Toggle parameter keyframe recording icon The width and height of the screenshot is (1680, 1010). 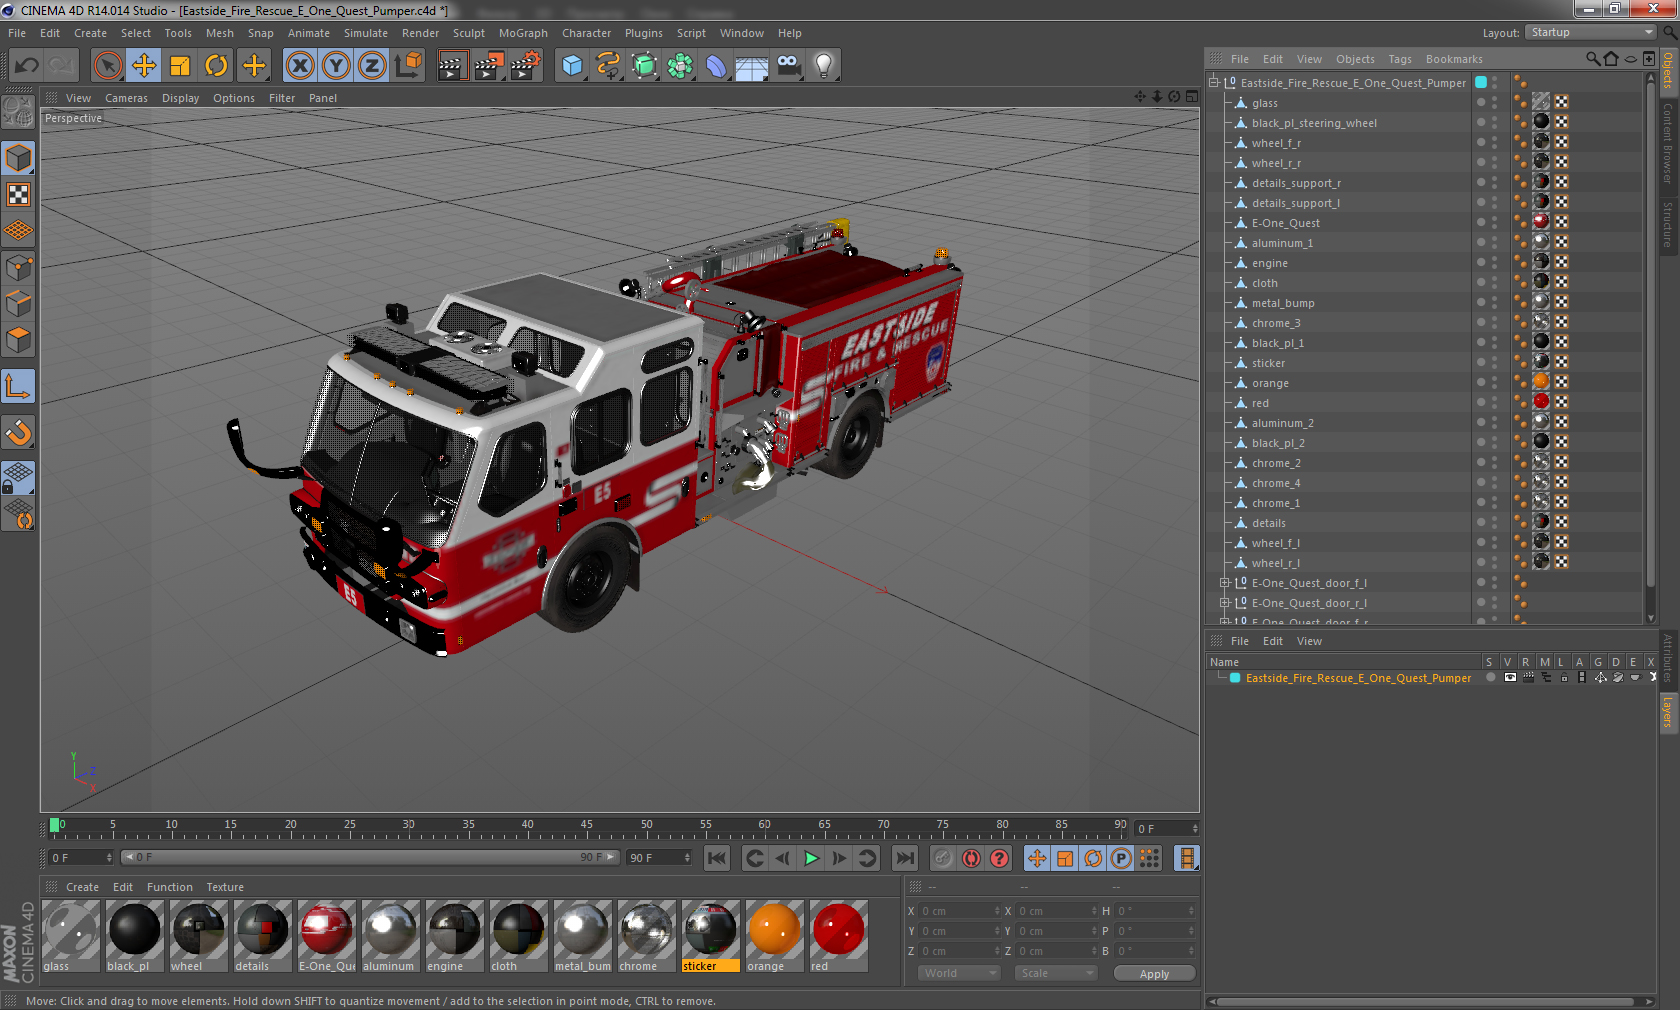[x=1121, y=858]
